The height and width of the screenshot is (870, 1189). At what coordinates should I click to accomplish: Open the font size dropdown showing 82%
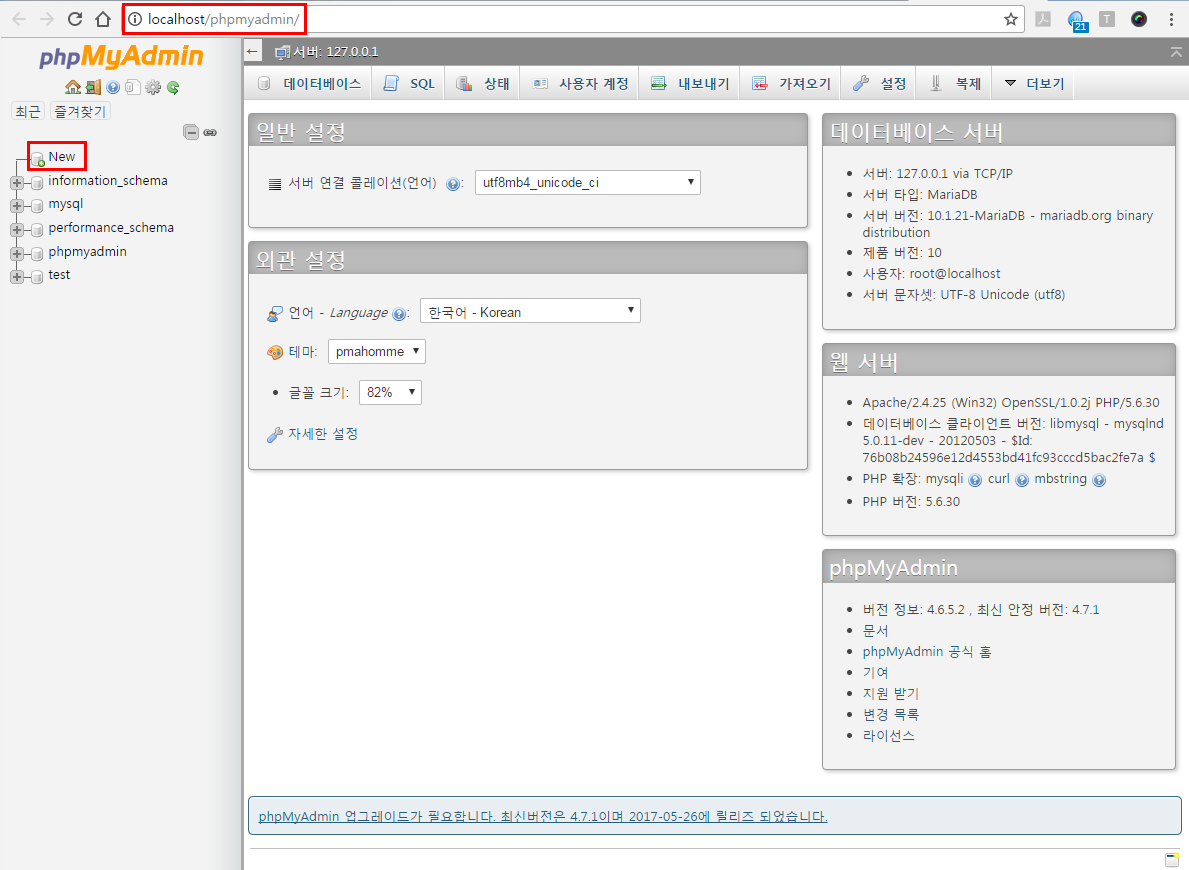point(390,393)
